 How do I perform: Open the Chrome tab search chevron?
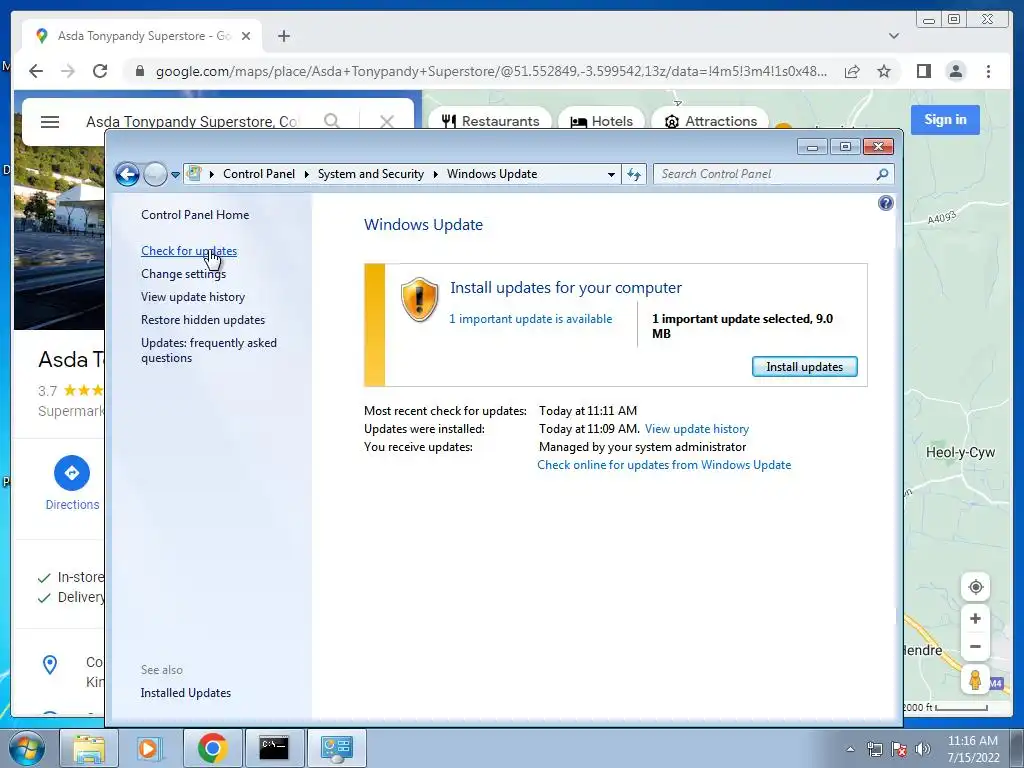pos(894,36)
